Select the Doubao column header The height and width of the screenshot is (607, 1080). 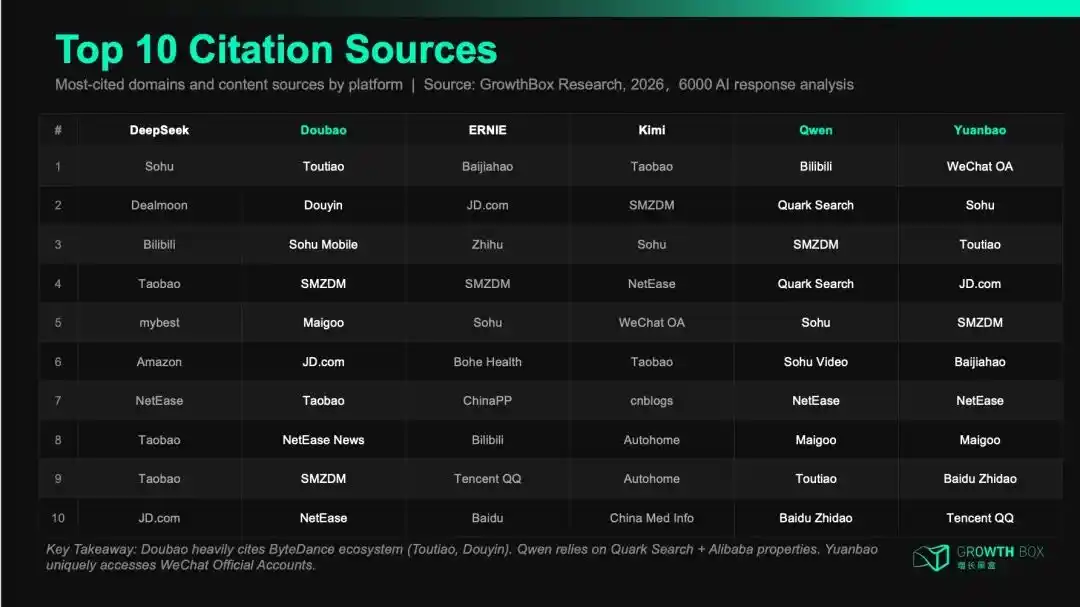[x=323, y=130]
